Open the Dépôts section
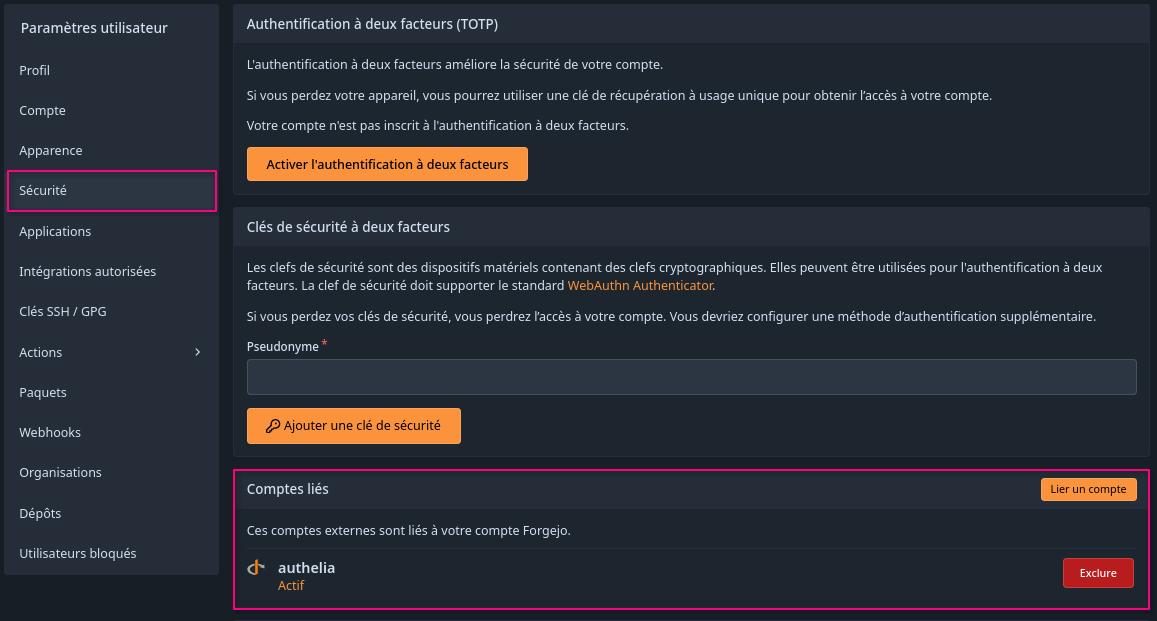1157x621 pixels. click(111, 513)
